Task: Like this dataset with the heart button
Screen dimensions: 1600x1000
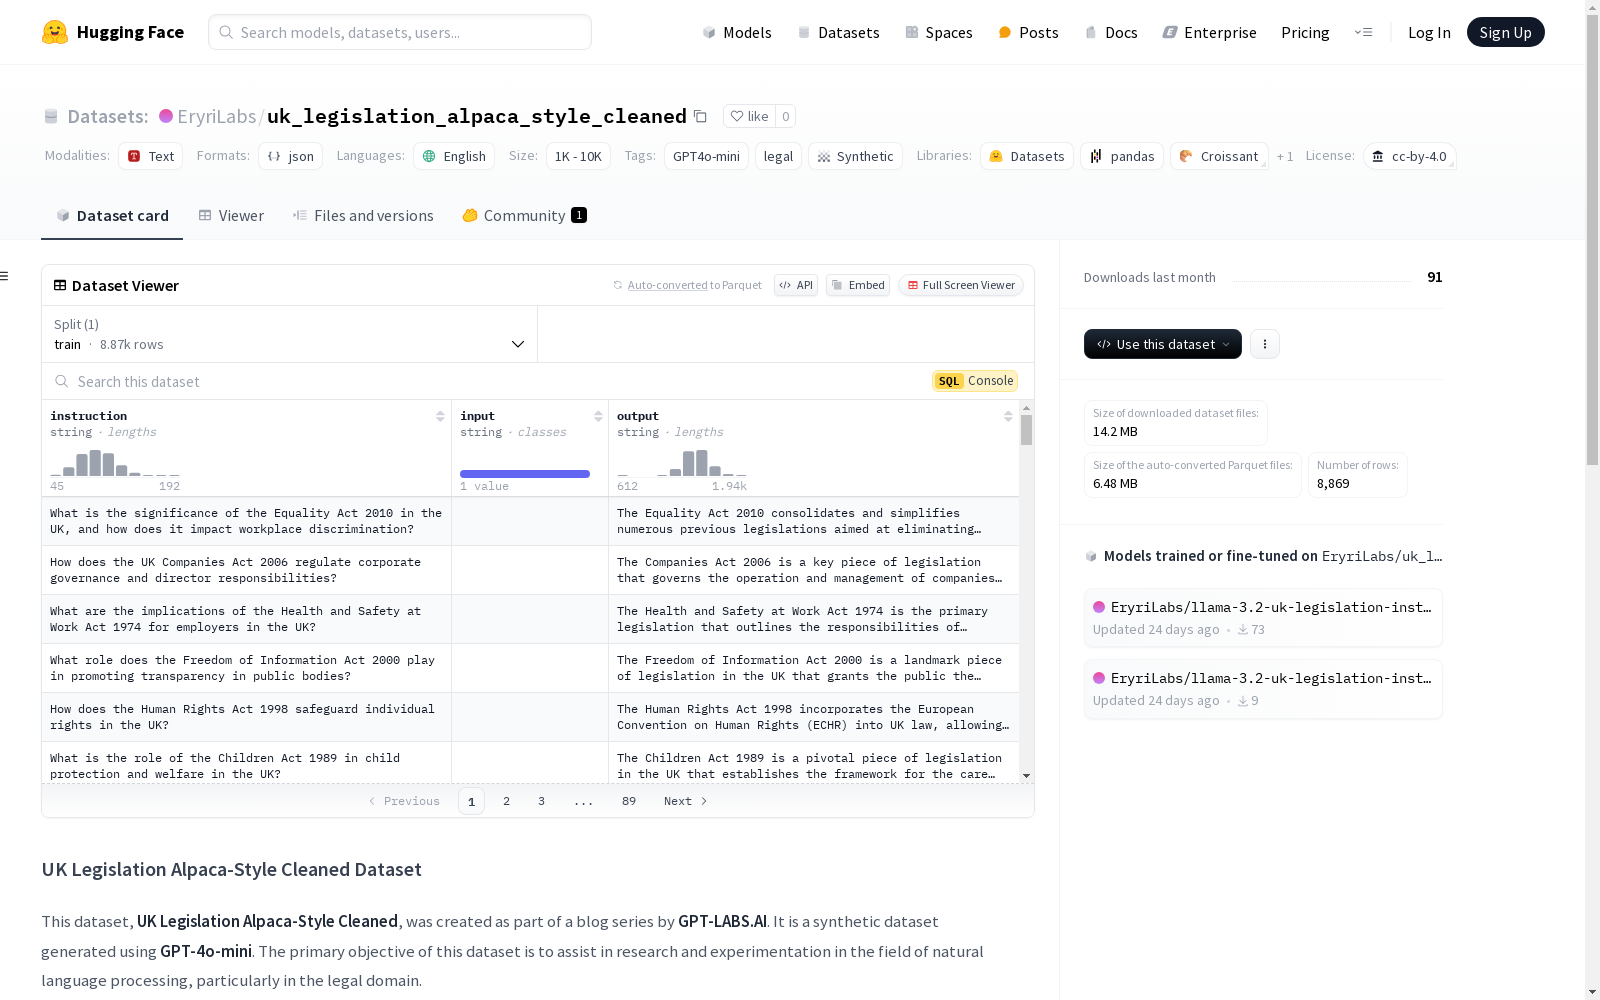Action: click(749, 116)
